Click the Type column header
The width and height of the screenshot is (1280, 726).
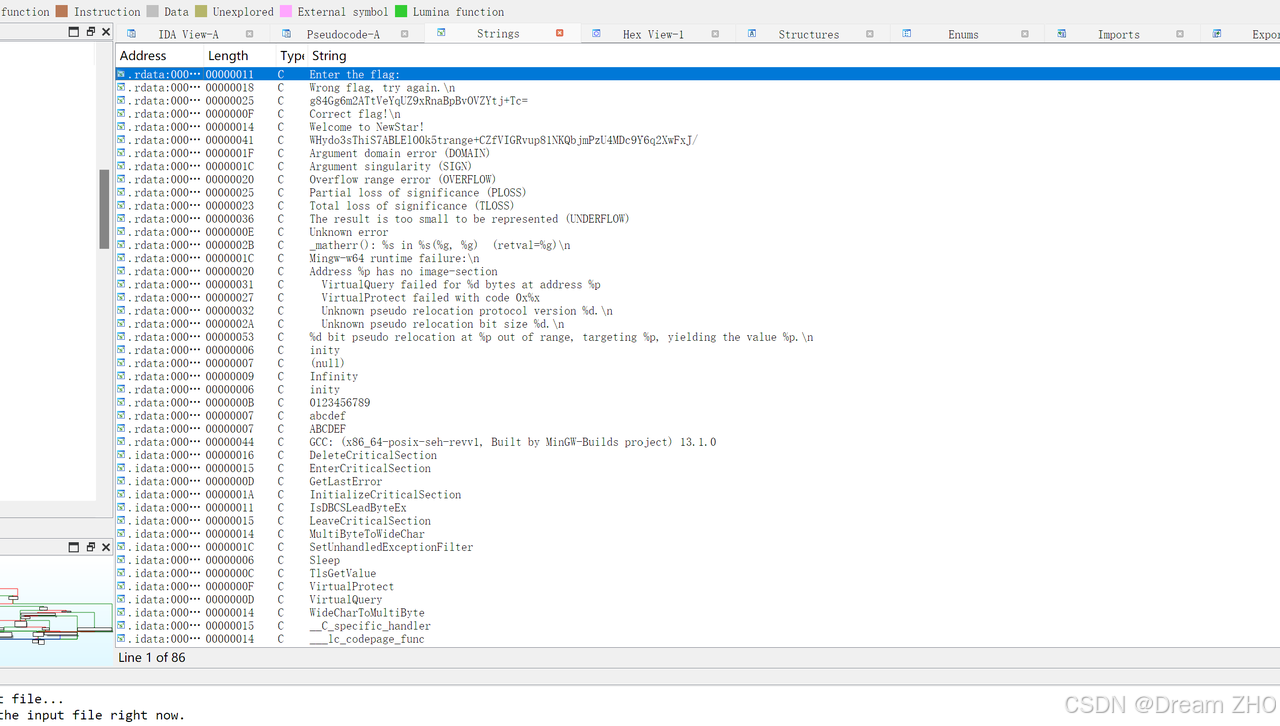[x=290, y=56]
